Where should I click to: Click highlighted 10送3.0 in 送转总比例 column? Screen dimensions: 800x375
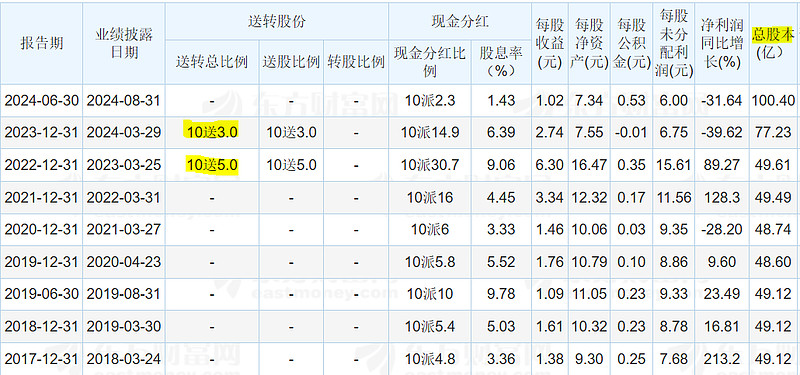[212, 133]
